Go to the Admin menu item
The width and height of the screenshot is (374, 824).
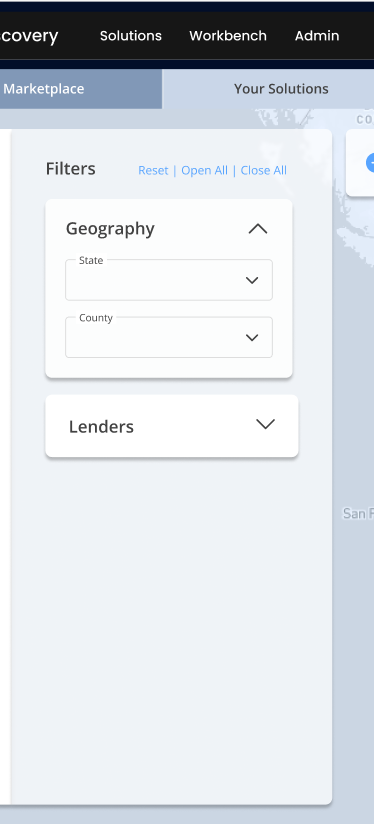coord(317,36)
